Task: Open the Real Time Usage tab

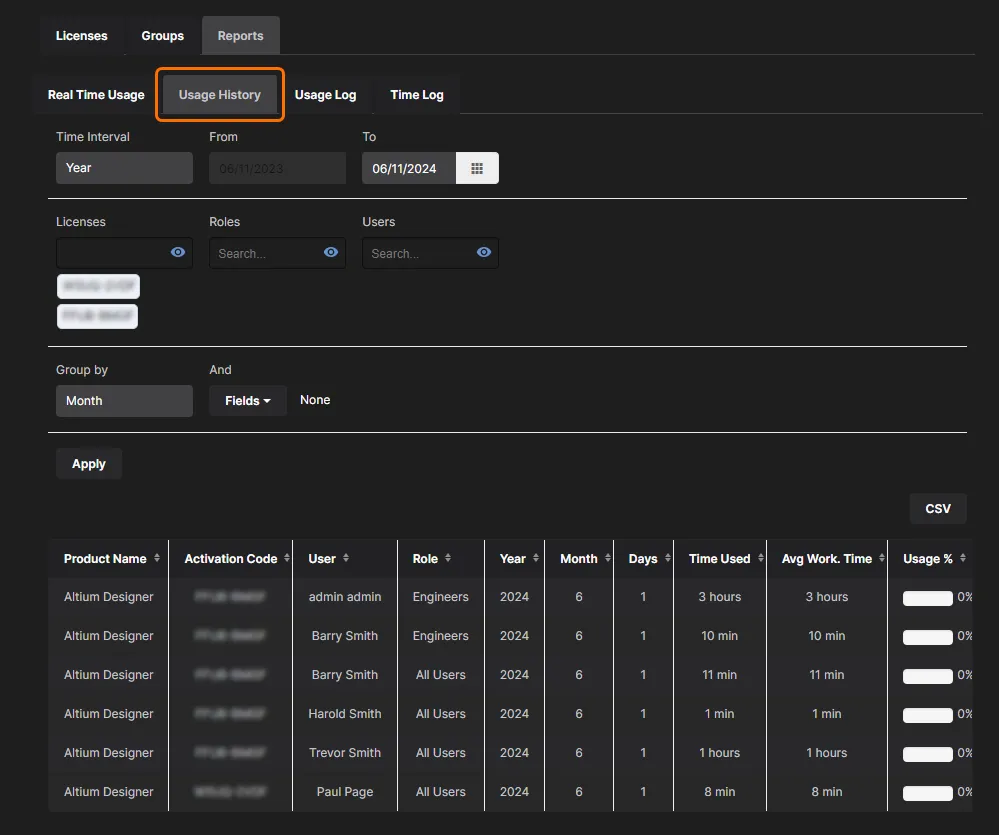Action: point(96,95)
